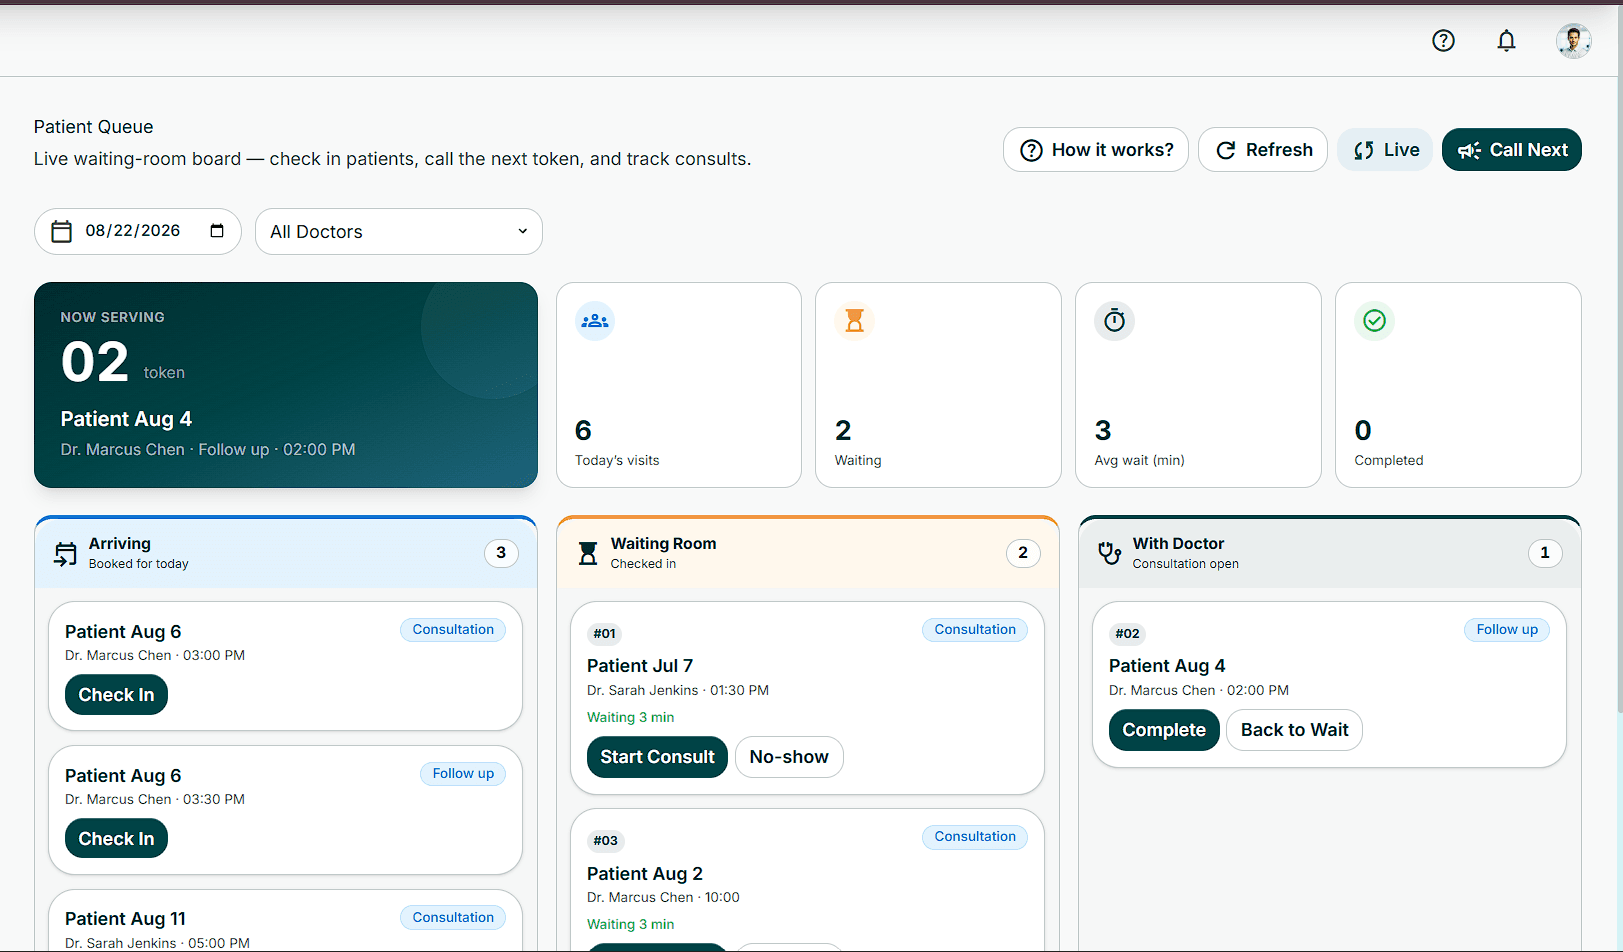Complete consult for Patient Aug 4
The height and width of the screenshot is (952, 1623).
coord(1164,730)
